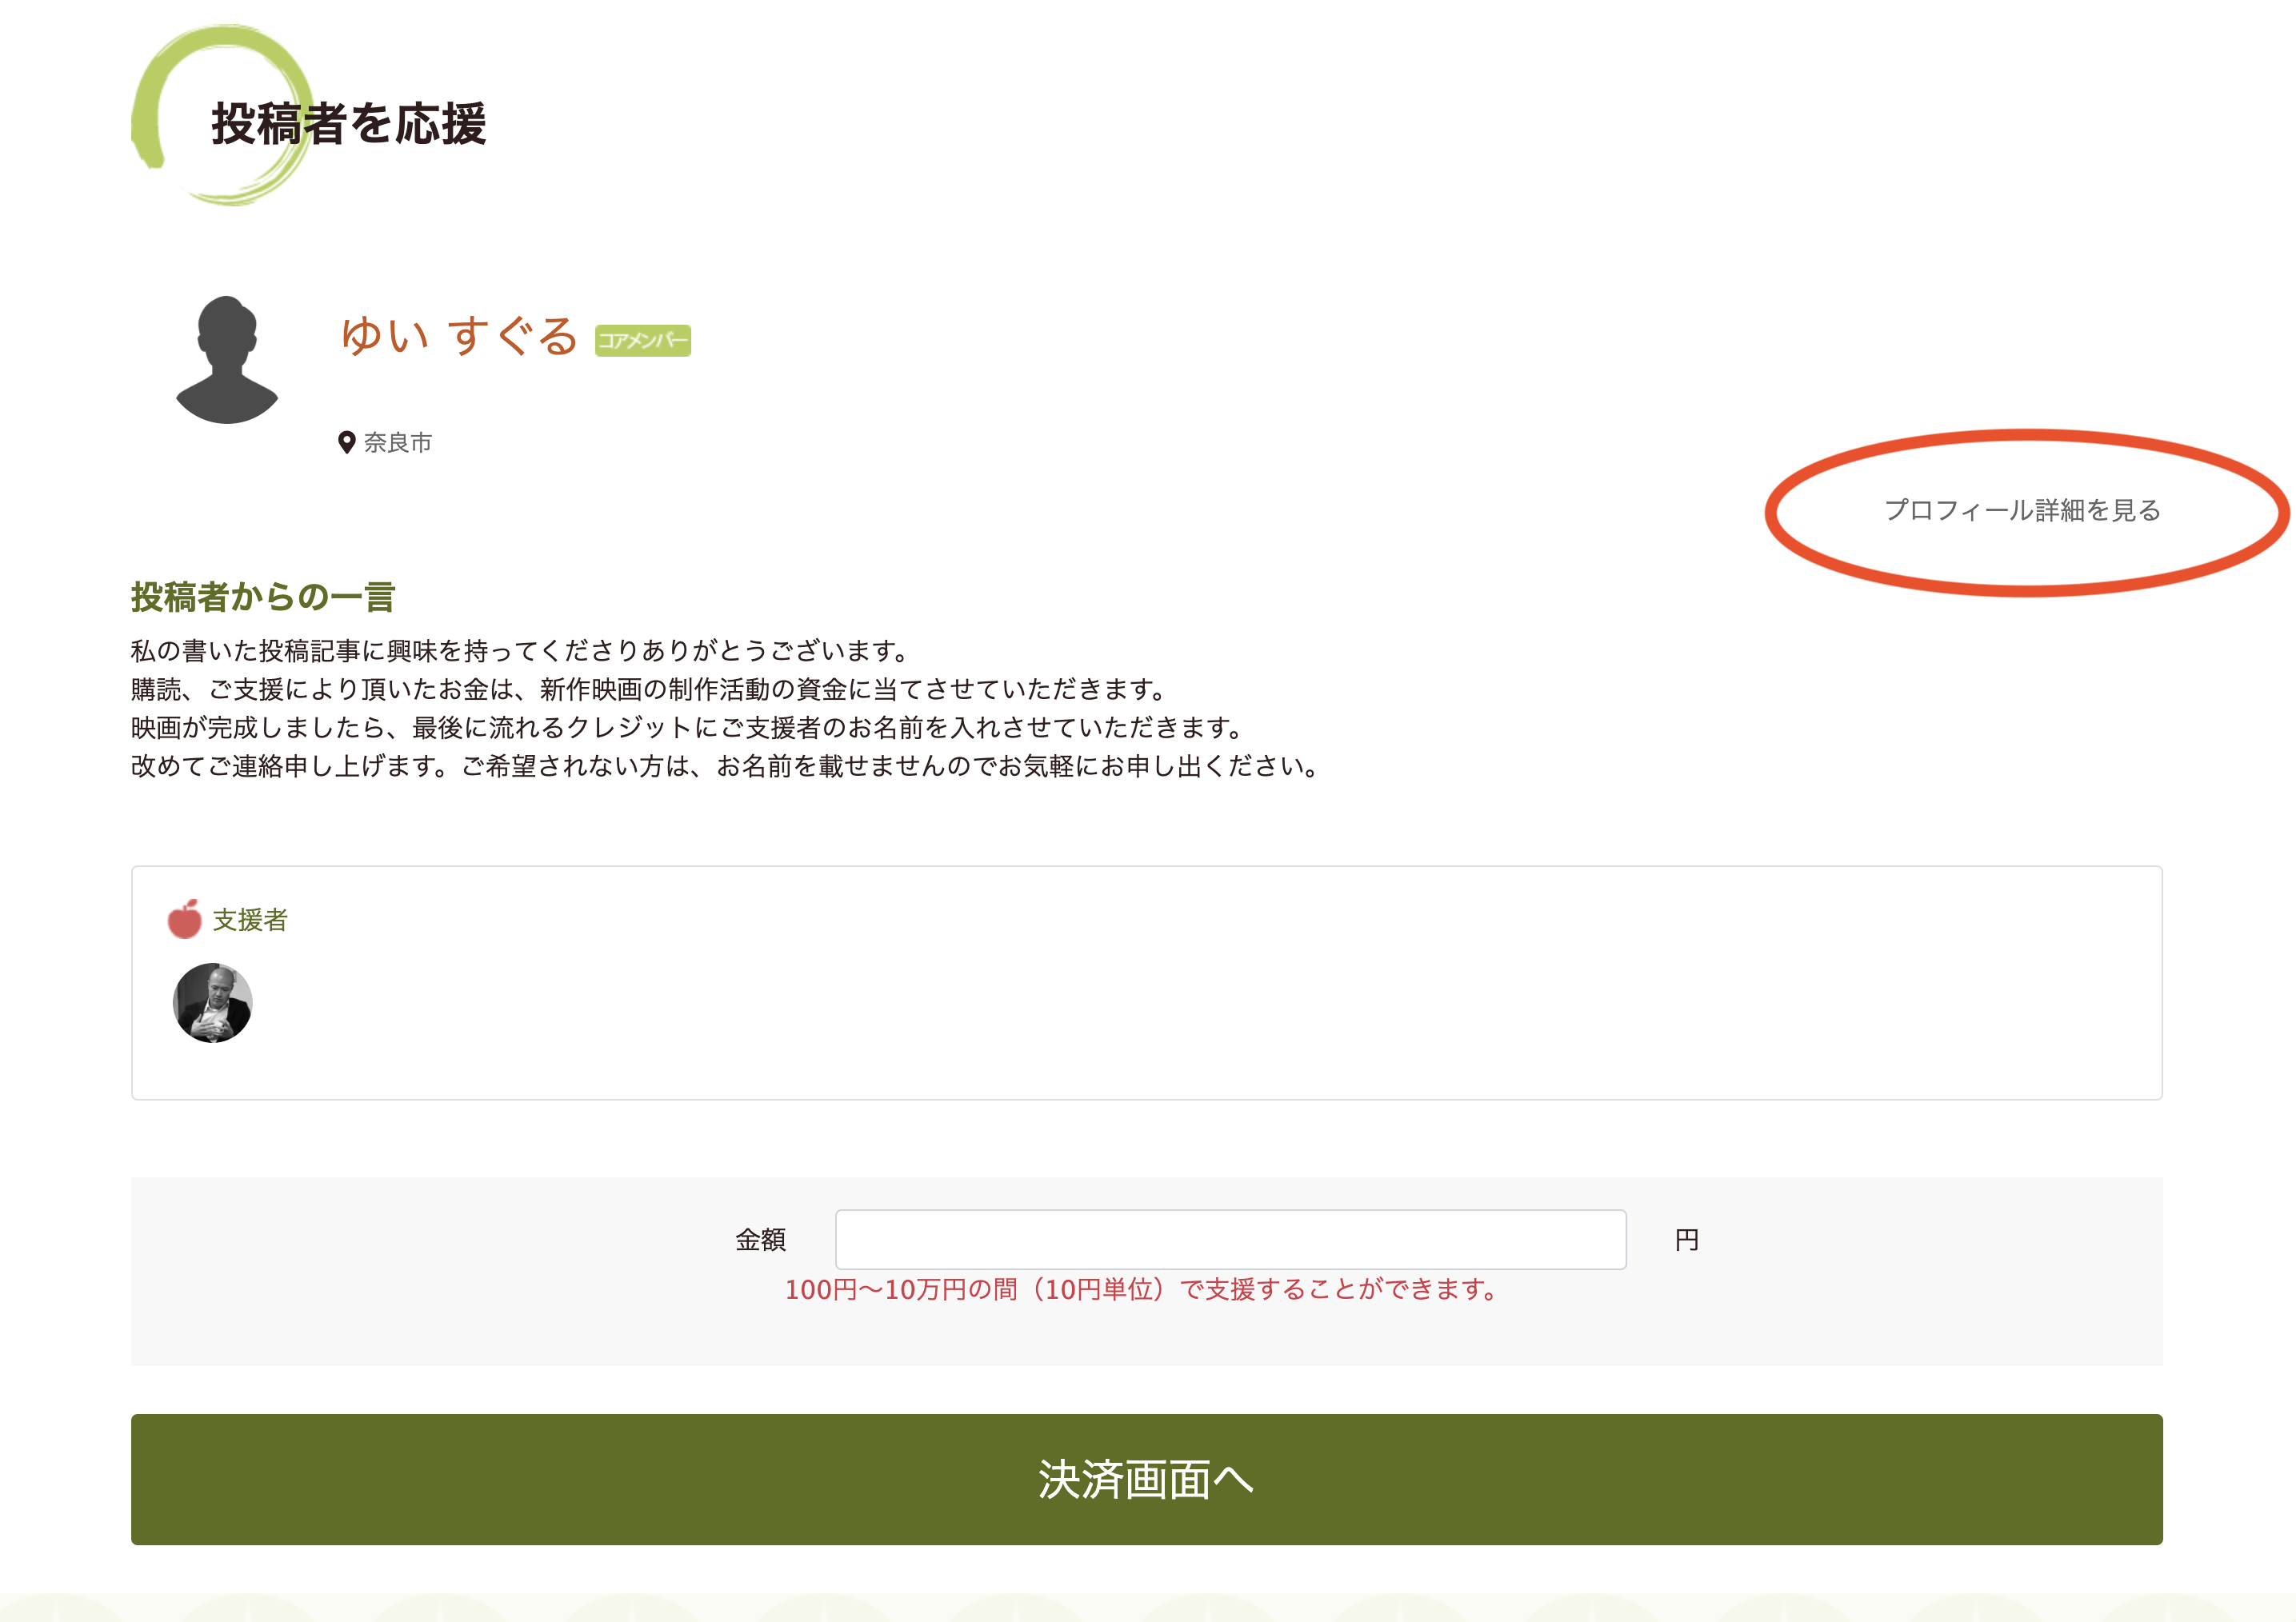The width and height of the screenshot is (2296, 1622).
Task: Select the 奈良市 location text
Action: click(x=398, y=442)
